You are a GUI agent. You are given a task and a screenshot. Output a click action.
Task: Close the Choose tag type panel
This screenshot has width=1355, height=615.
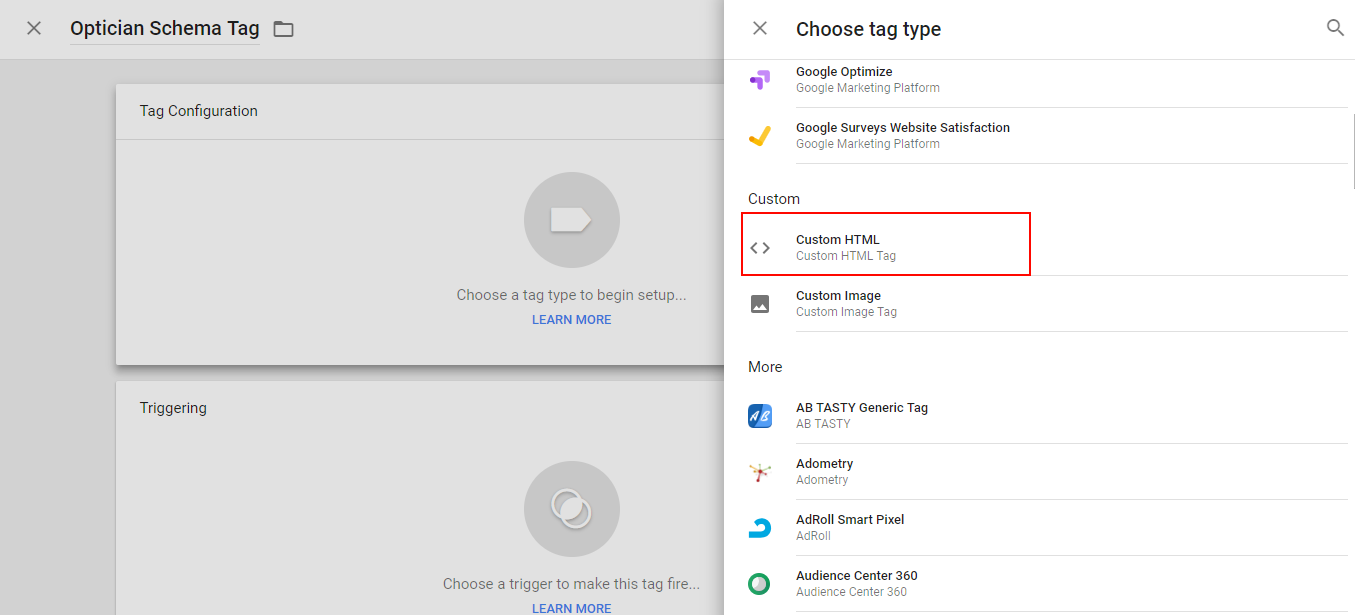point(760,28)
